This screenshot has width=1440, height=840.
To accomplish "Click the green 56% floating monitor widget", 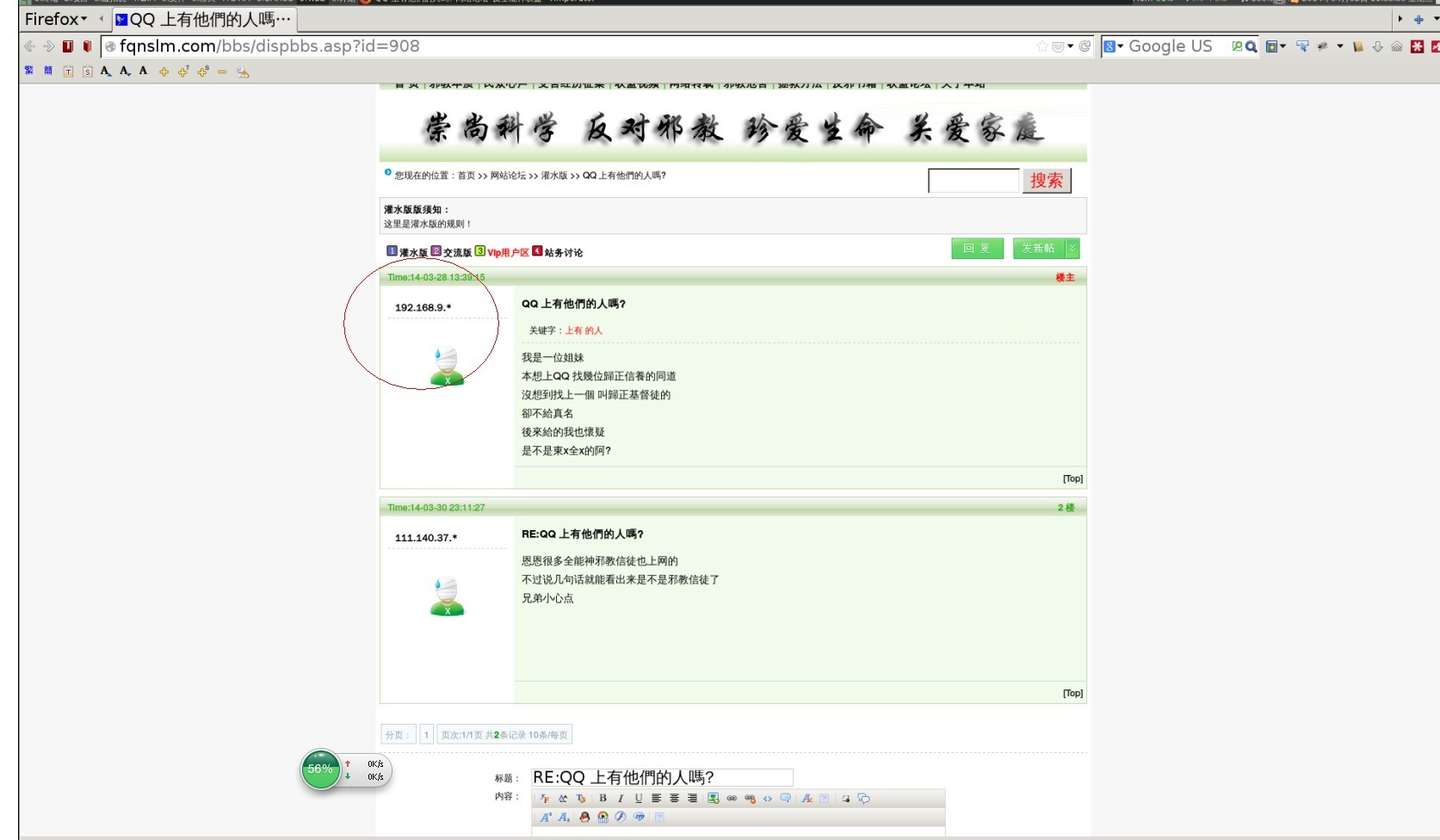I will [321, 769].
